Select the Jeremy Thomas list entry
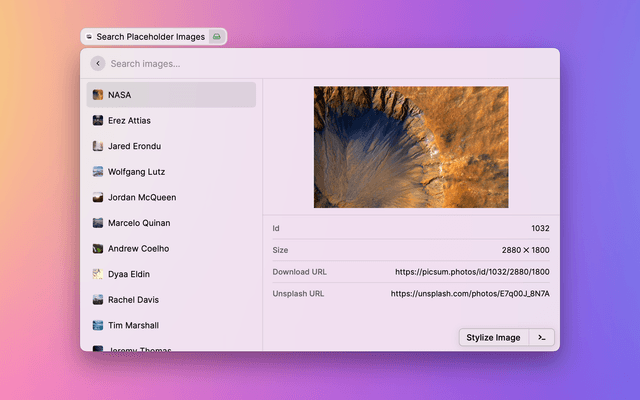This screenshot has width=640, height=400. [x=139, y=348]
